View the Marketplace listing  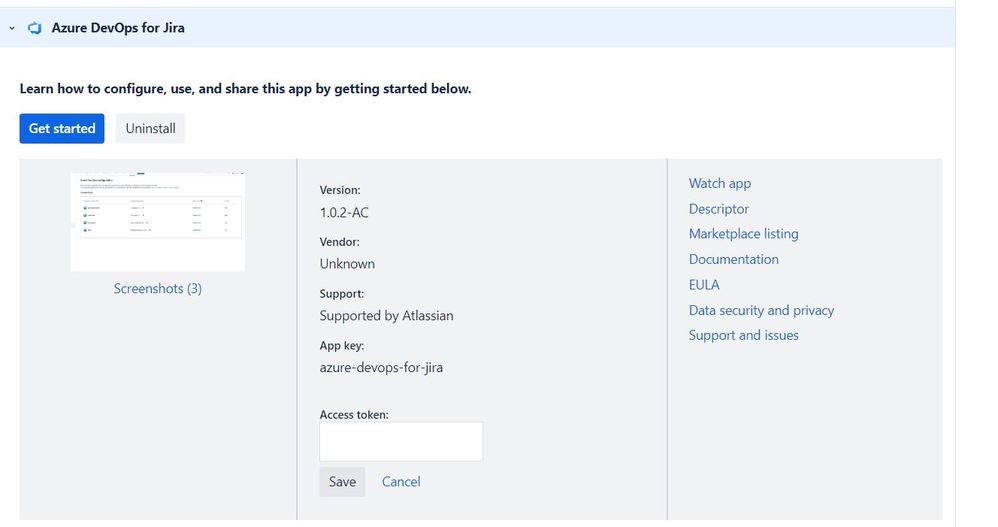pos(743,234)
